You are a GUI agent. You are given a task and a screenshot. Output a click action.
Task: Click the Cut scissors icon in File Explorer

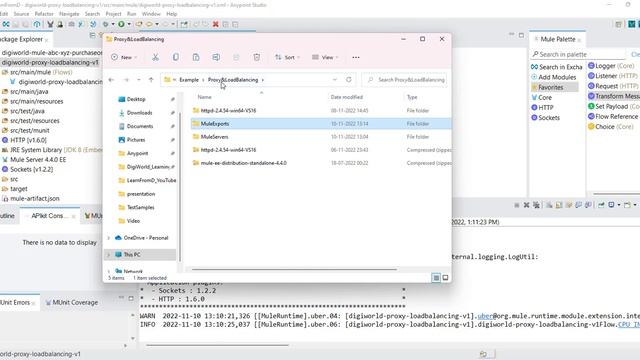tap(155, 57)
